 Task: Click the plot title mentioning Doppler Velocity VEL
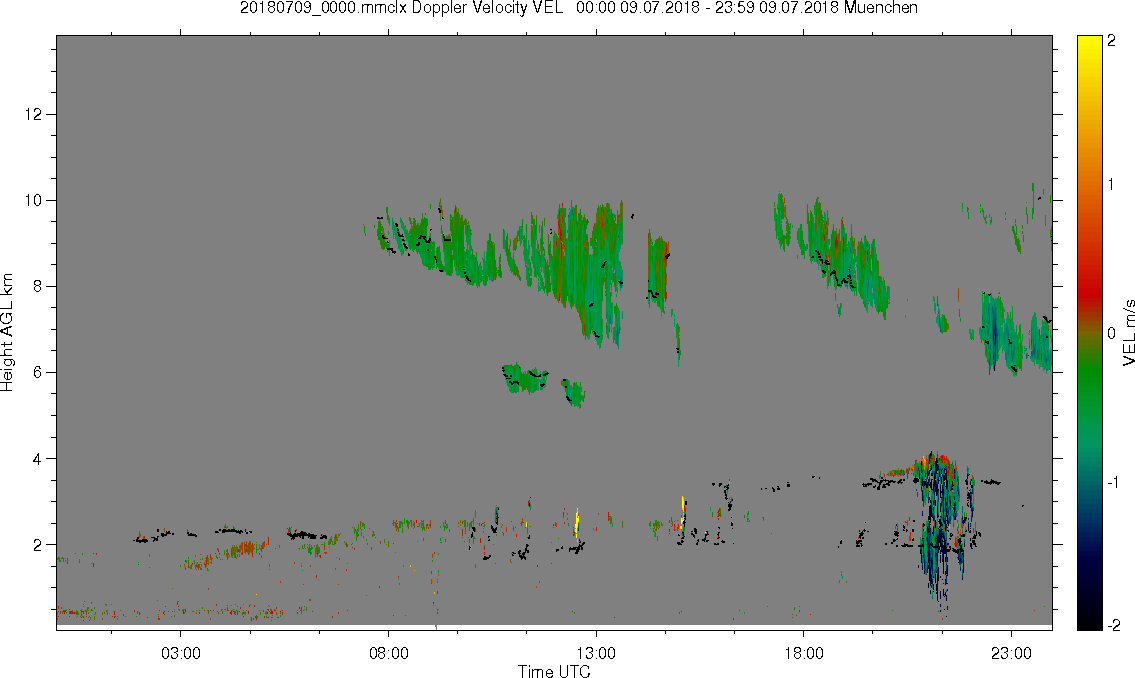click(578, 8)
